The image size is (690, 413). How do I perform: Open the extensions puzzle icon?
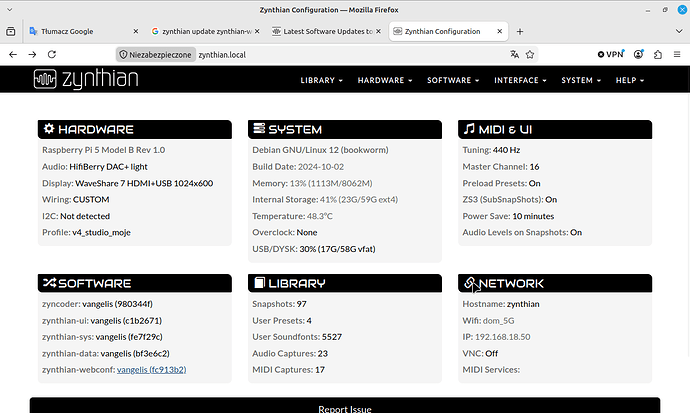(658, 55)
